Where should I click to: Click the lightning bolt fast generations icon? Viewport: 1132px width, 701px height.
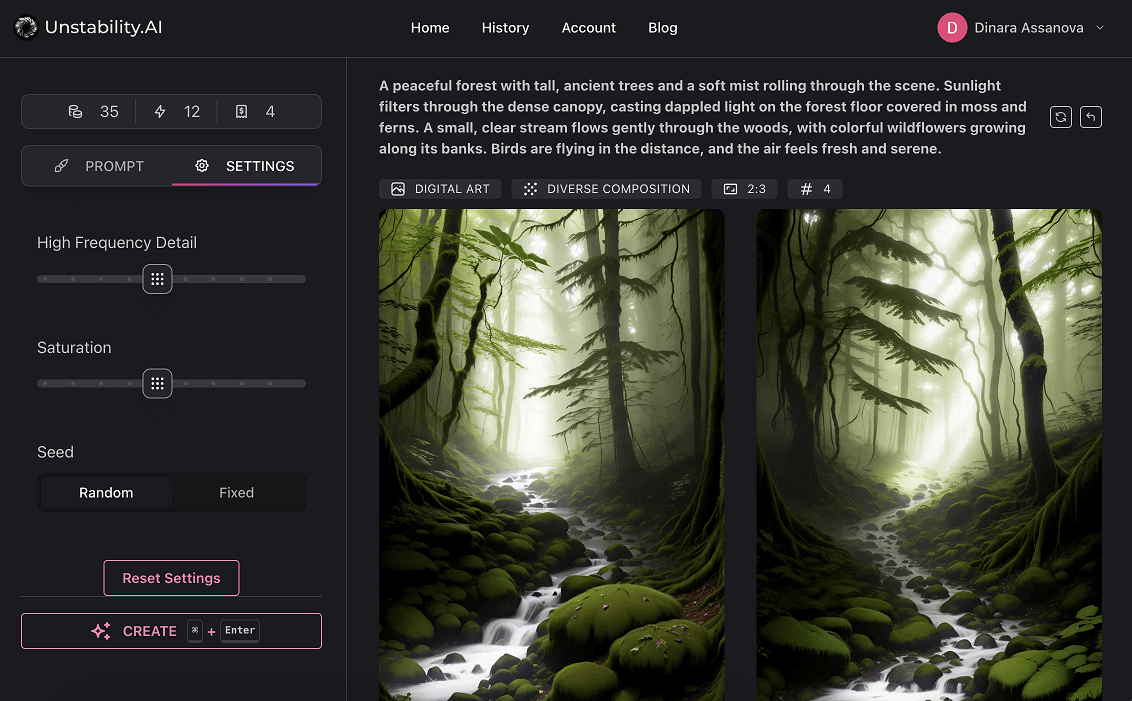(x=160, y=112)
